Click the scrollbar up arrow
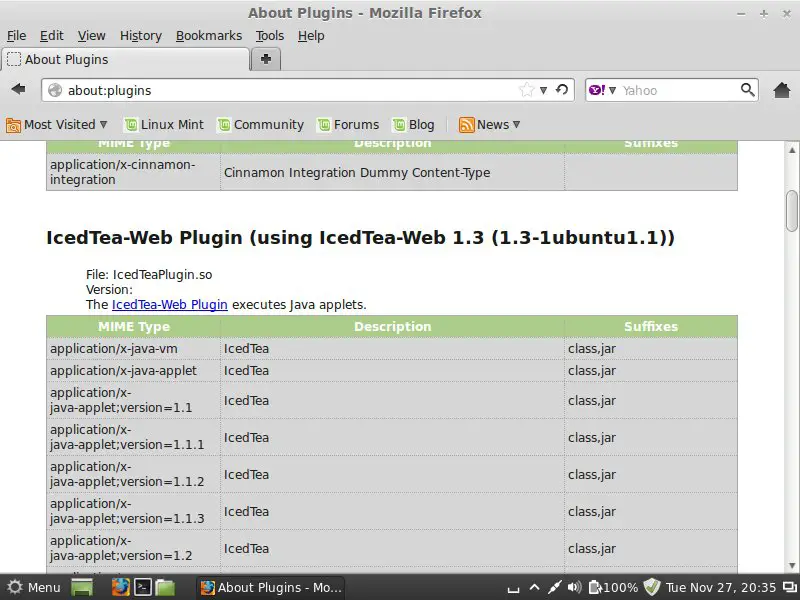Viewport: 800px width, 600px height. [792, 149]
